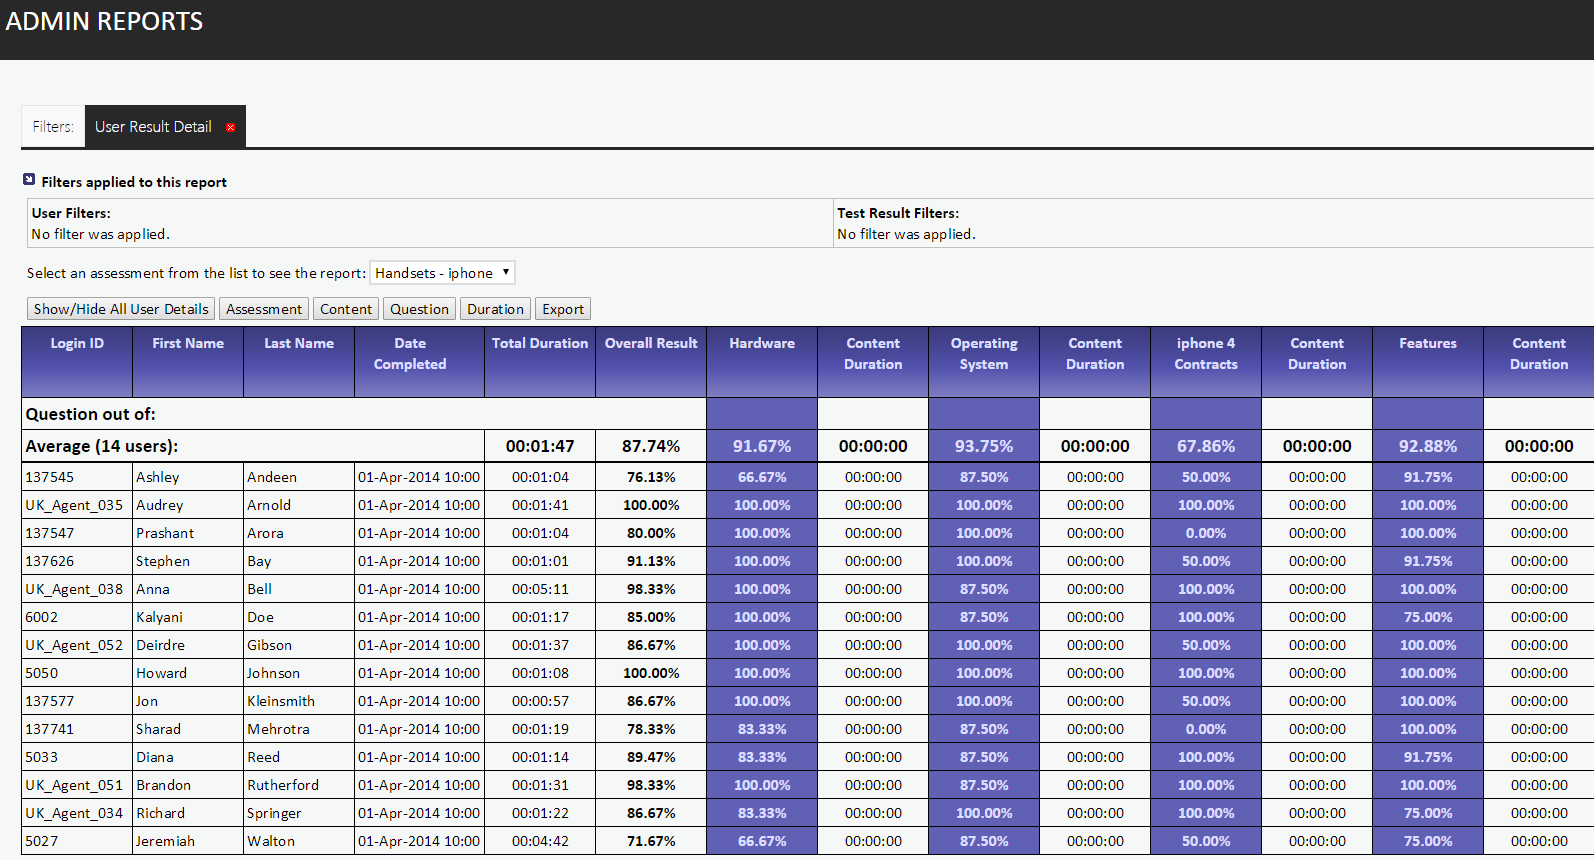The image size is (1594, 860).
Task: Click the Overall Result column header
Action: point(651,343)
